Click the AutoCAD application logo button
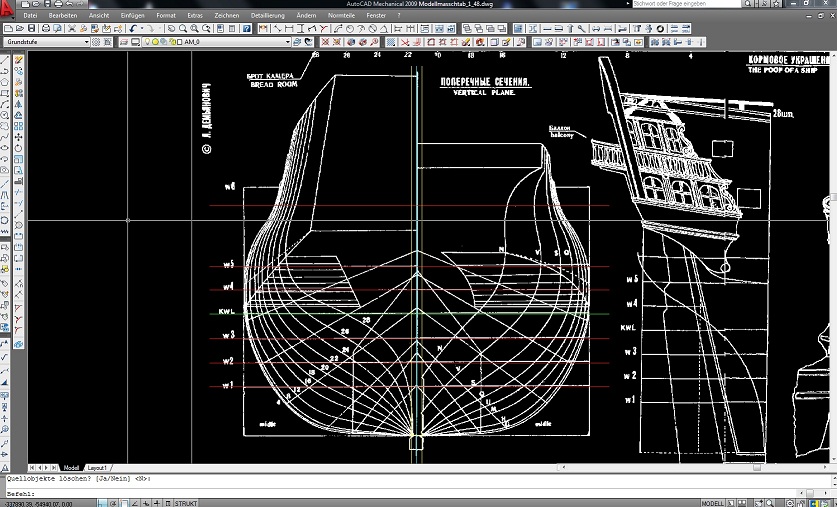Image resolution: width=837 pixels, height=507 pixels. click(8, 8)
